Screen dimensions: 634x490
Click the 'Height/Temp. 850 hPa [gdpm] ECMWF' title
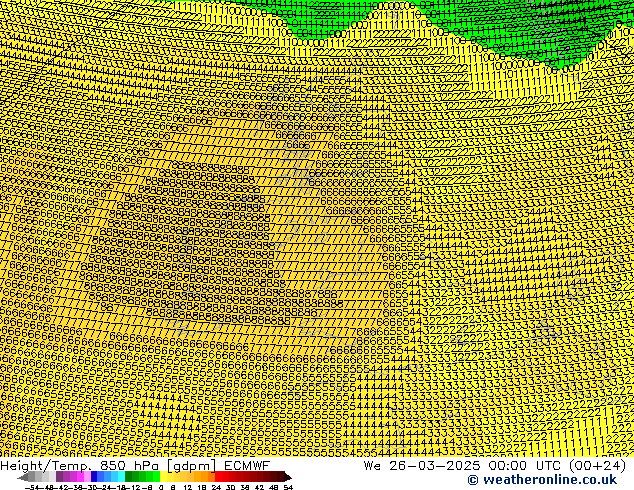tap(135, 466)
